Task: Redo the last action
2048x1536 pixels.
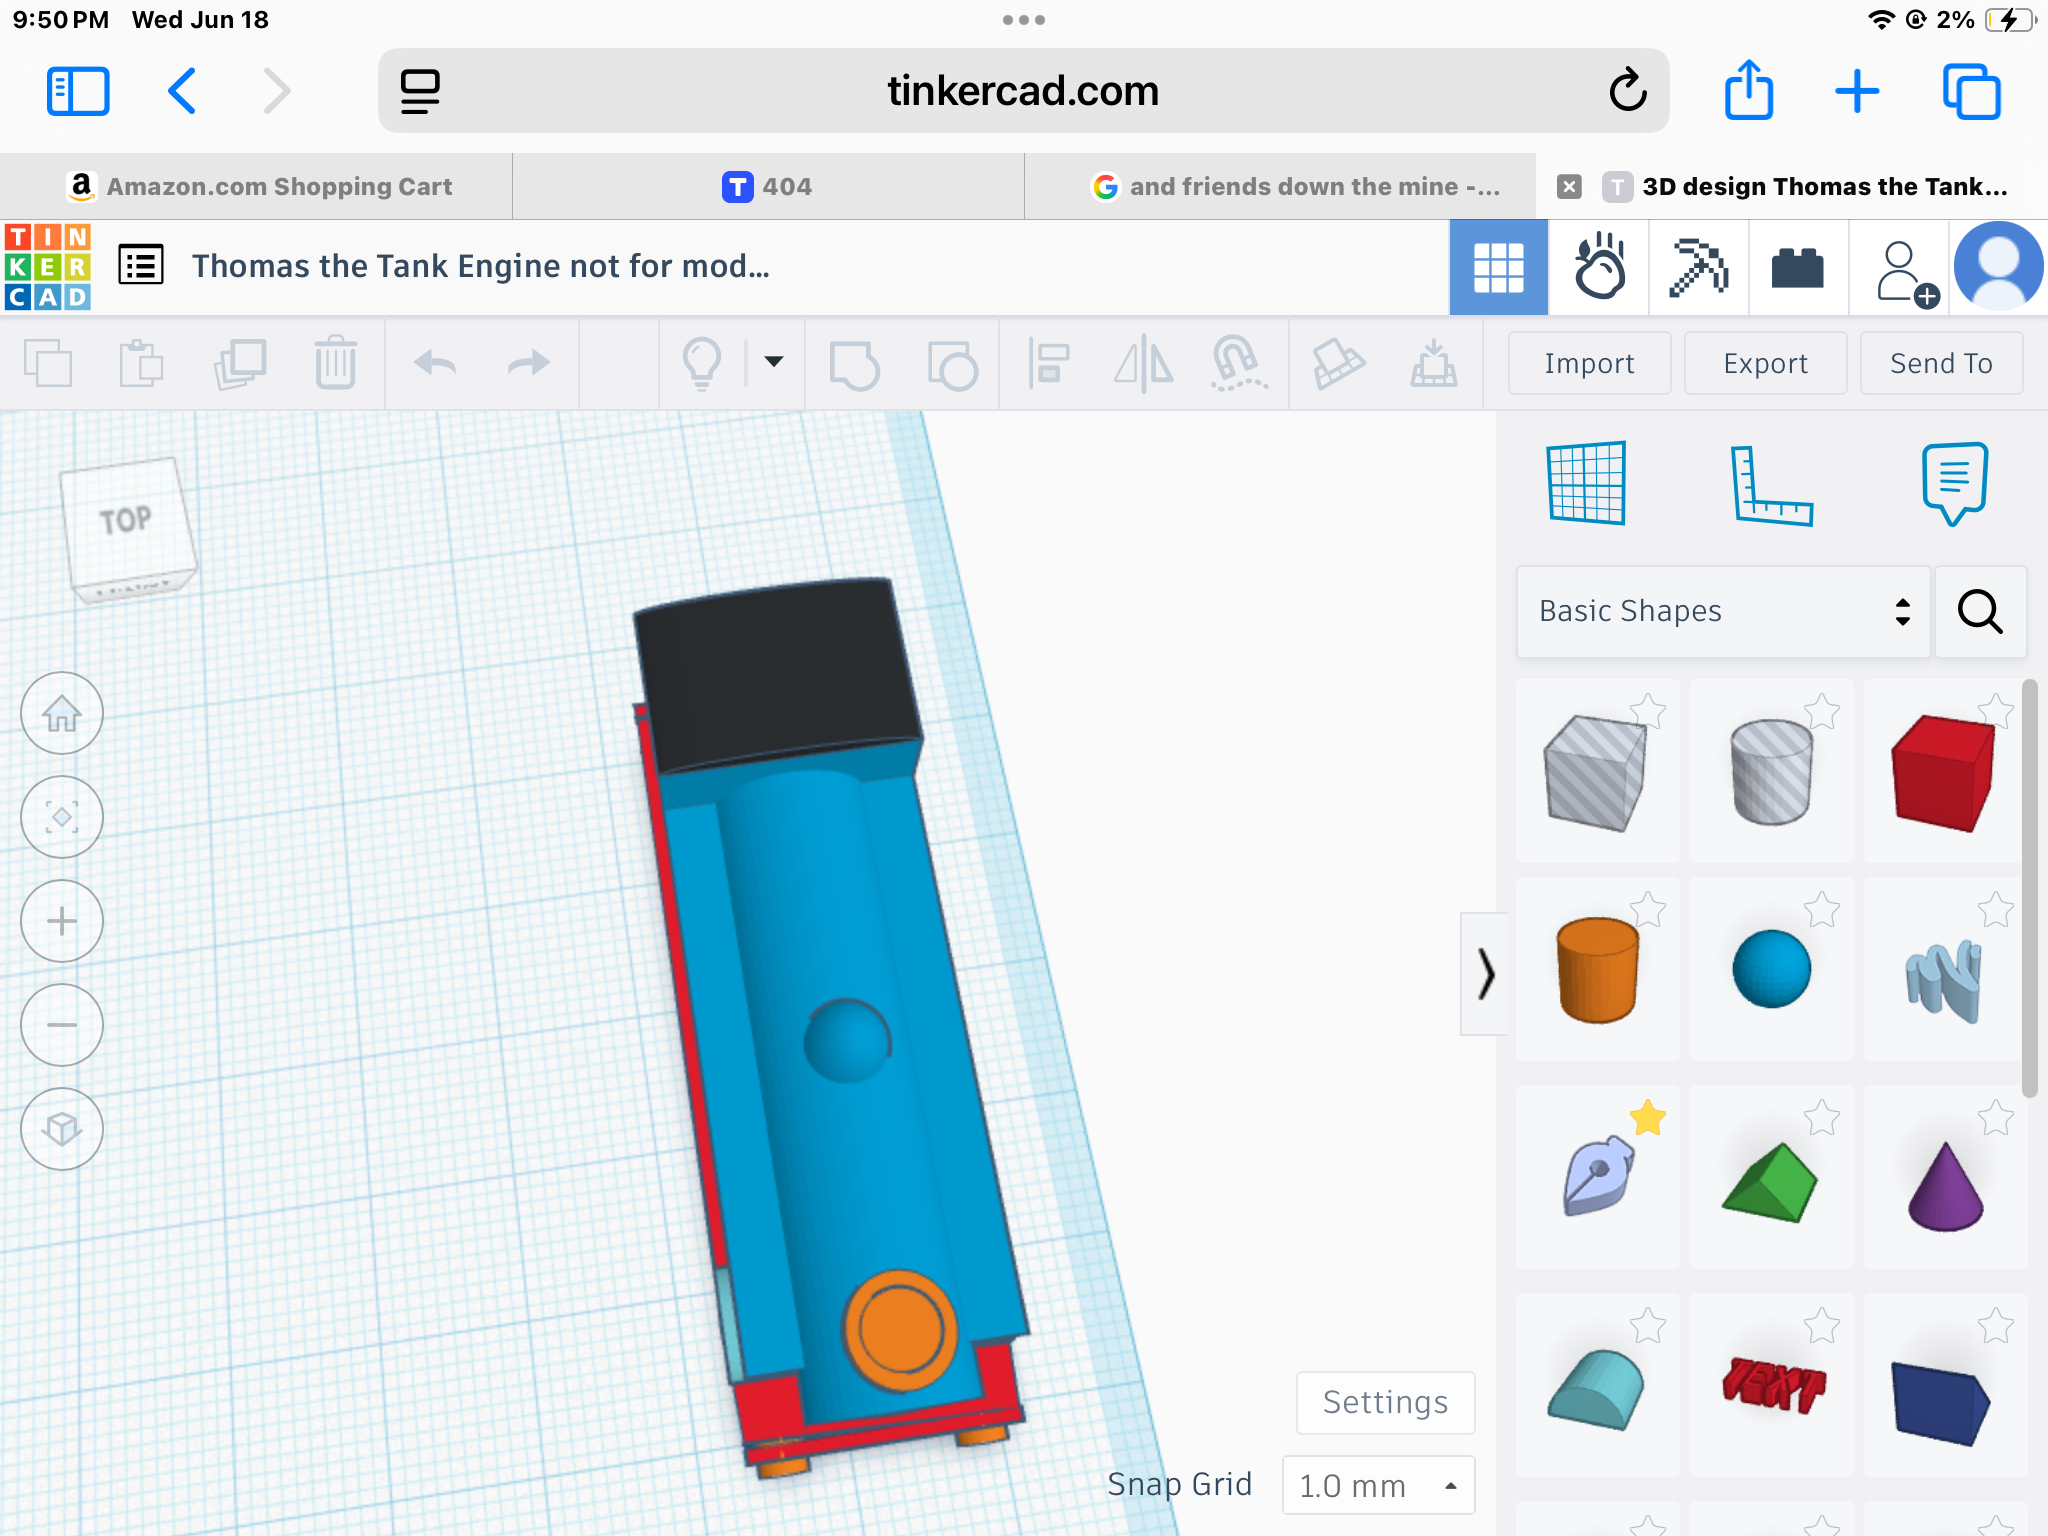Action: [528, 363]
